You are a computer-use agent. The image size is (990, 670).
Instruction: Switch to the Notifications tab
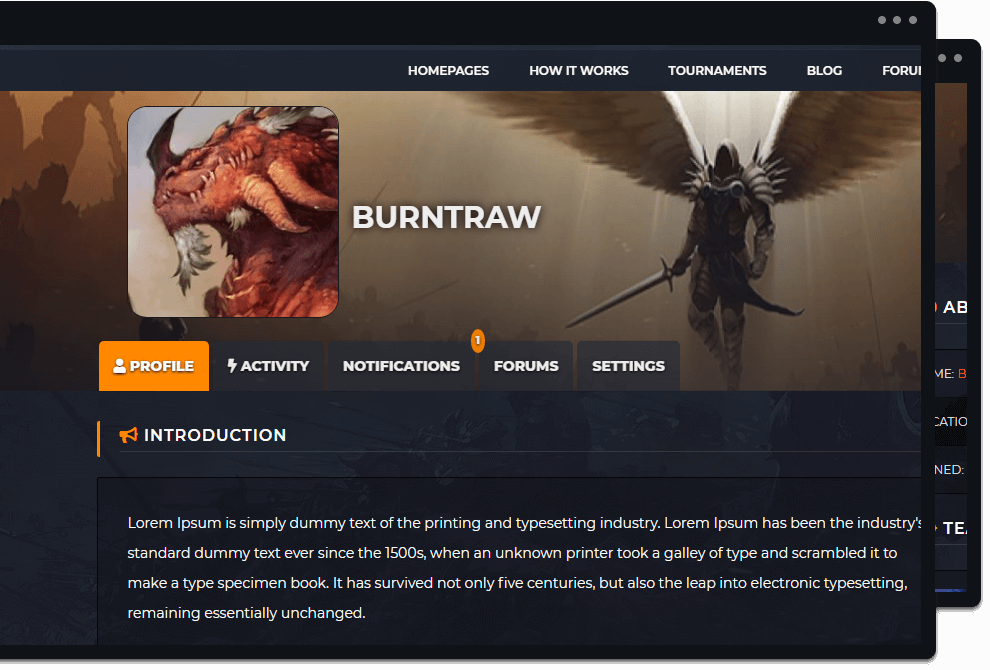401,366
